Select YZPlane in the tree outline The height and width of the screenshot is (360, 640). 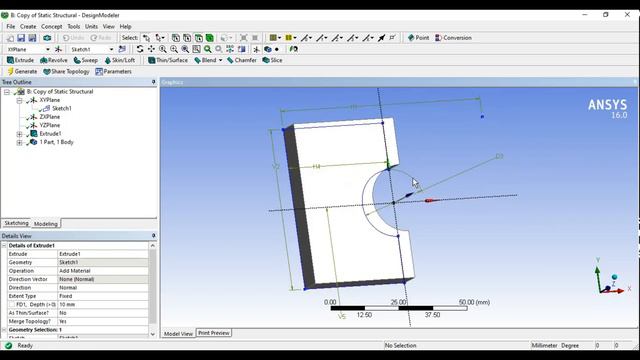pyautogui.click(x=49, y=126)
